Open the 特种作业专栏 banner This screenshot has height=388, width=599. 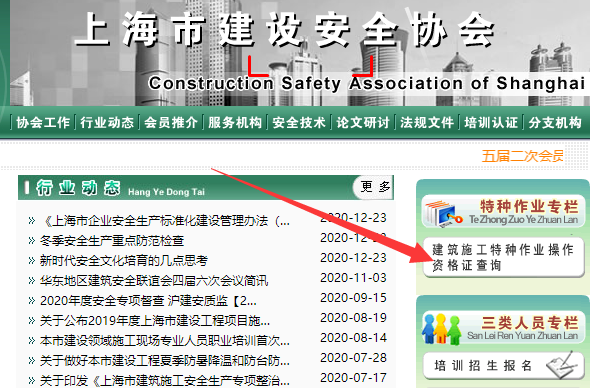503,211
